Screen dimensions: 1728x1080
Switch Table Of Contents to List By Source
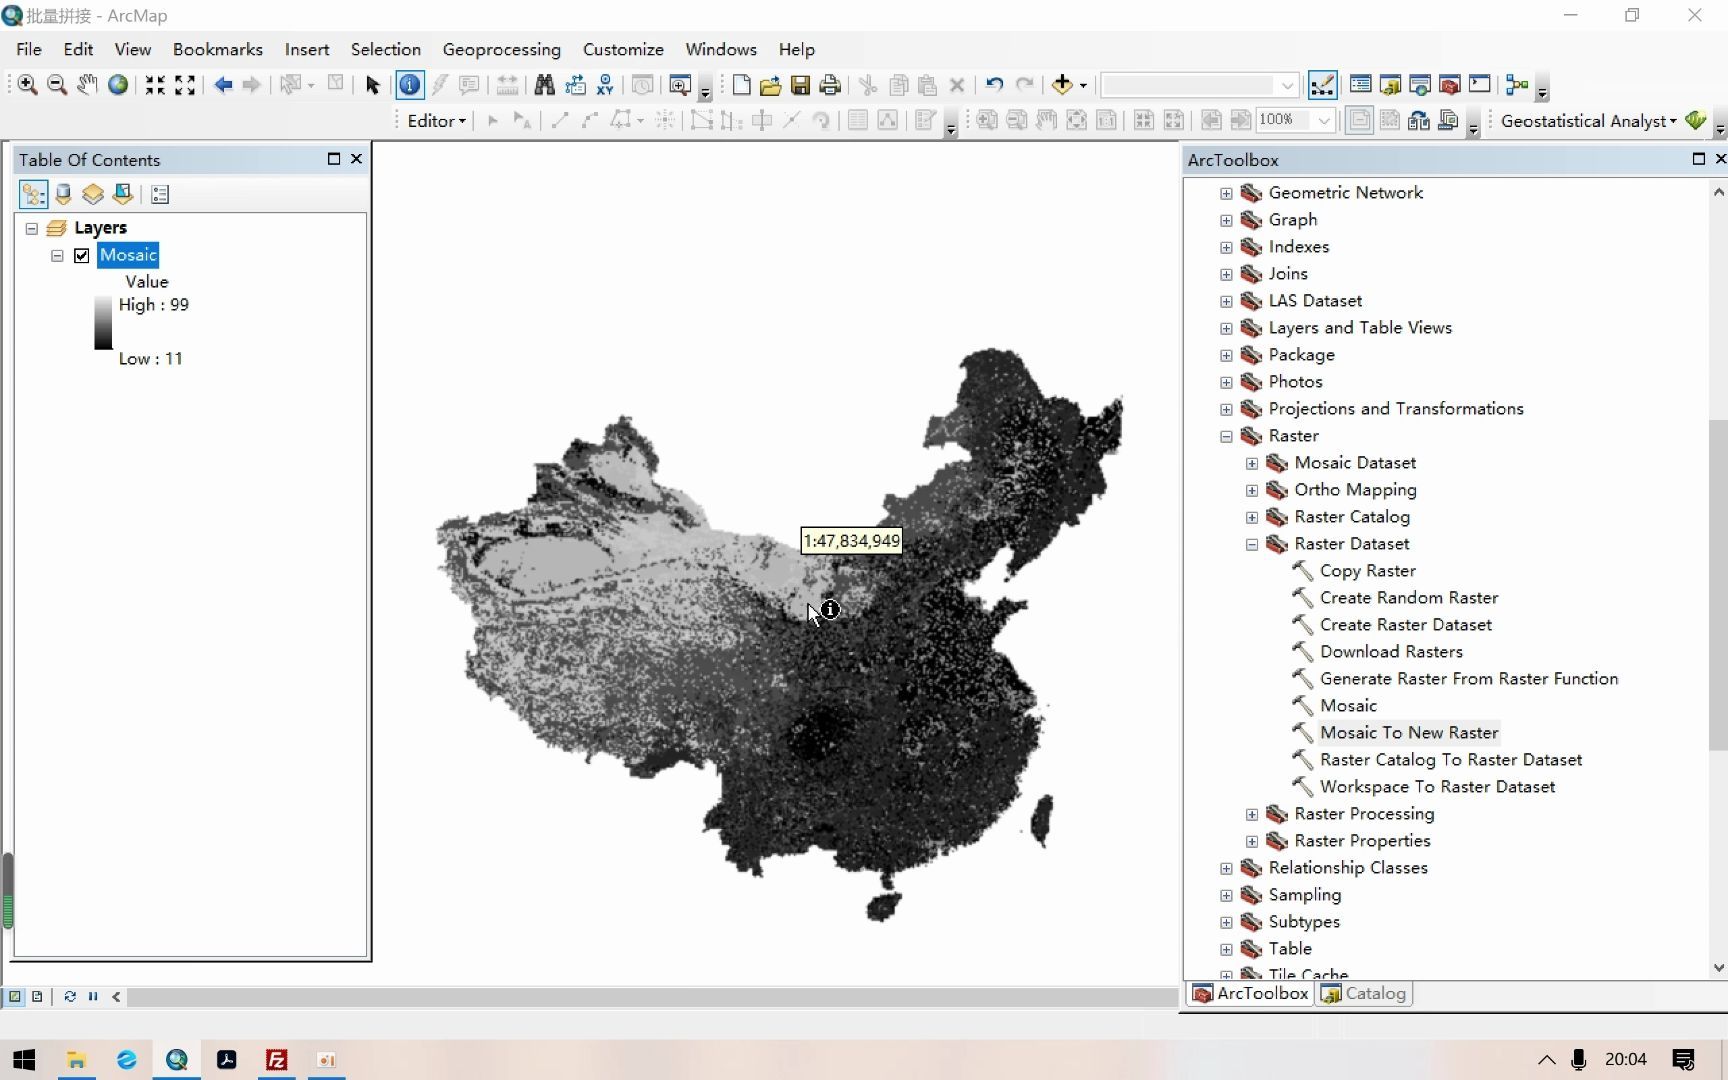[63, 194]
